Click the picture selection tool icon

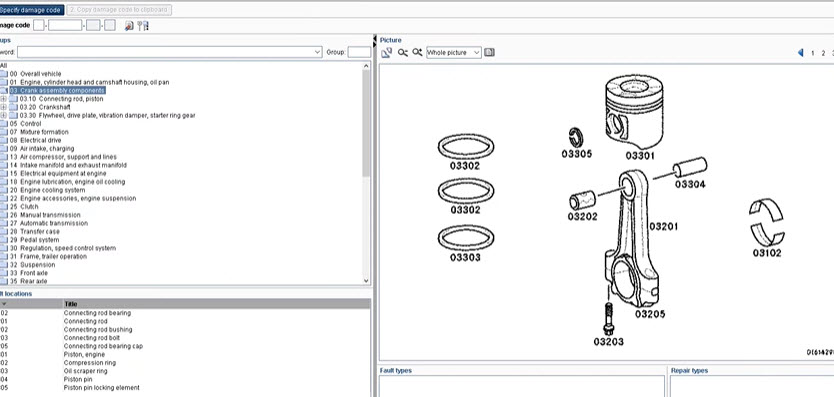tap(387, 52)
